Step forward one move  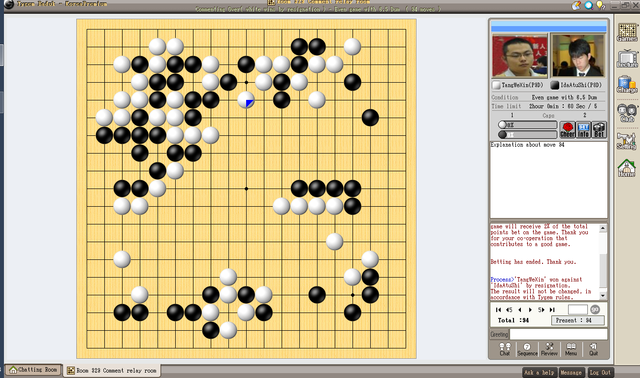click(x=530, y=310)
